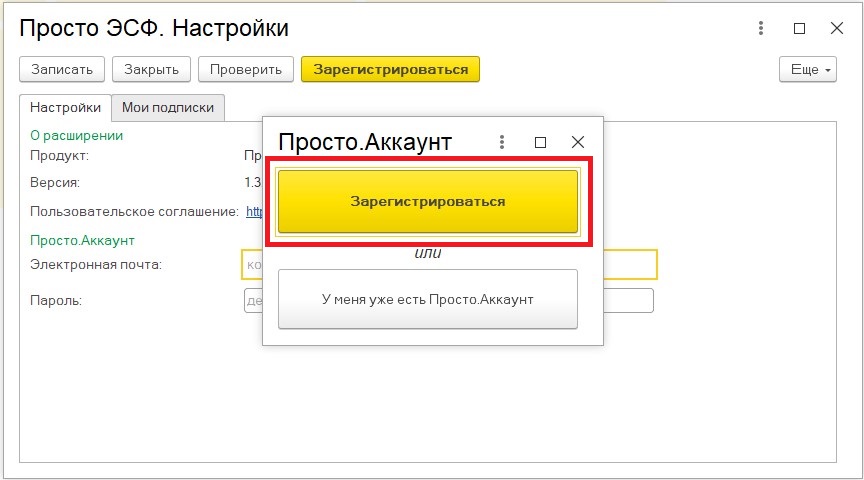Click the green Просто.Аккаунт section header
The image size is (864, 480).
pos(82,241)
